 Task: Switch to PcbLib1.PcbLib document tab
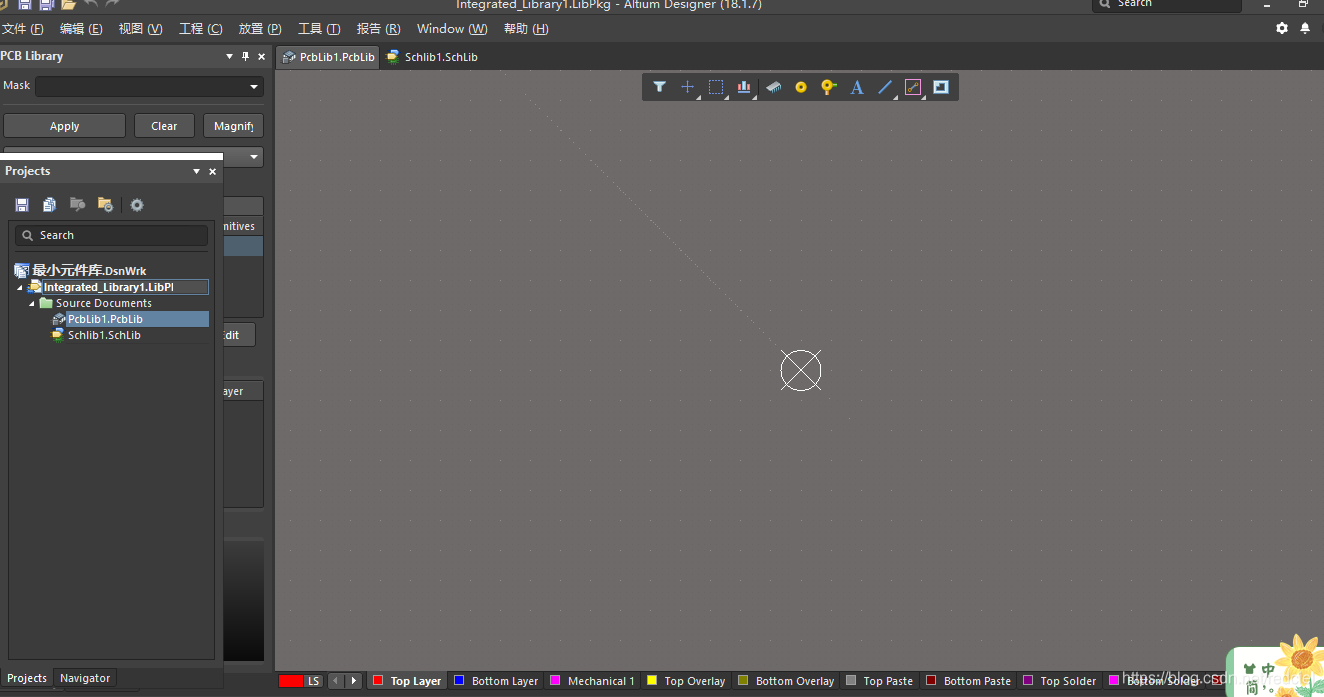(328, 57)
